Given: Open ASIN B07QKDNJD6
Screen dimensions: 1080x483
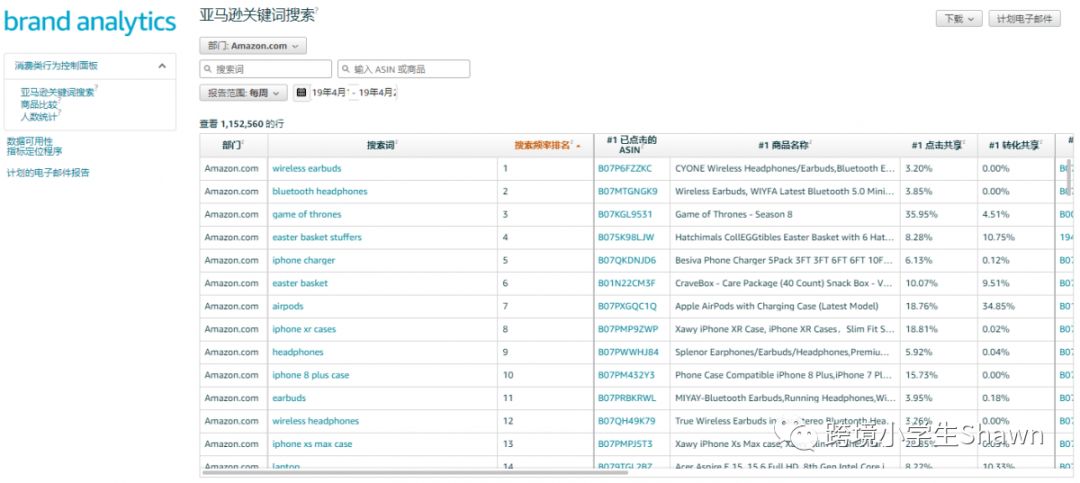Looking at the screenshot, I should (627, 260).
